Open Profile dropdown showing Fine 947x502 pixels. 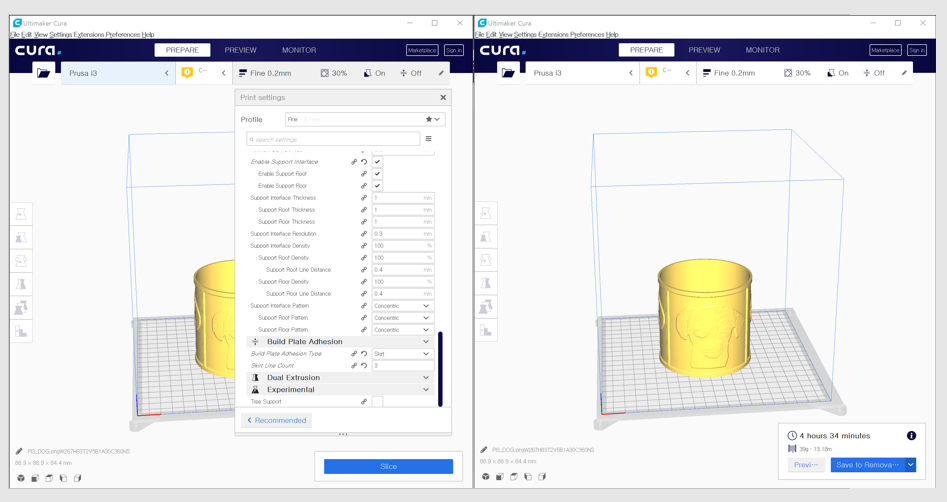[365, 119]
